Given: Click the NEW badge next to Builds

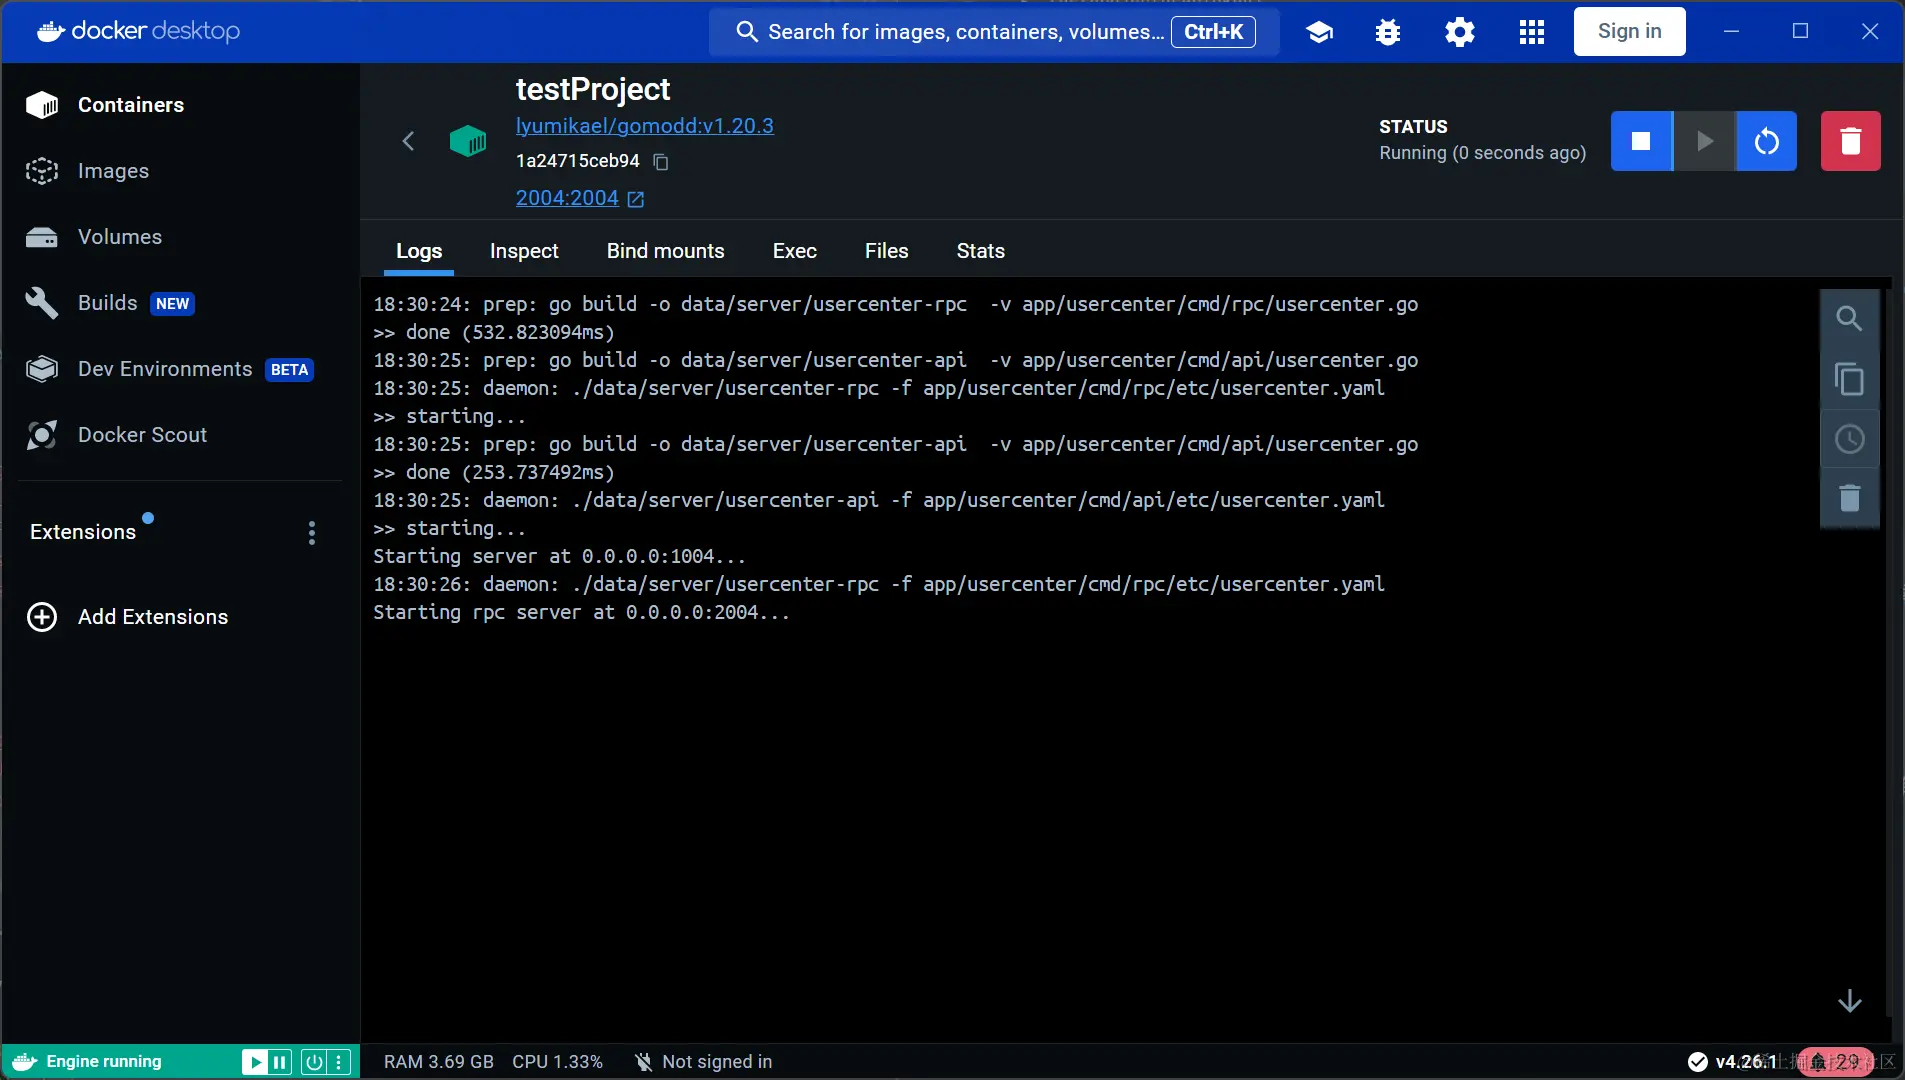Looking at the screenshot, I should coord(172,304).
